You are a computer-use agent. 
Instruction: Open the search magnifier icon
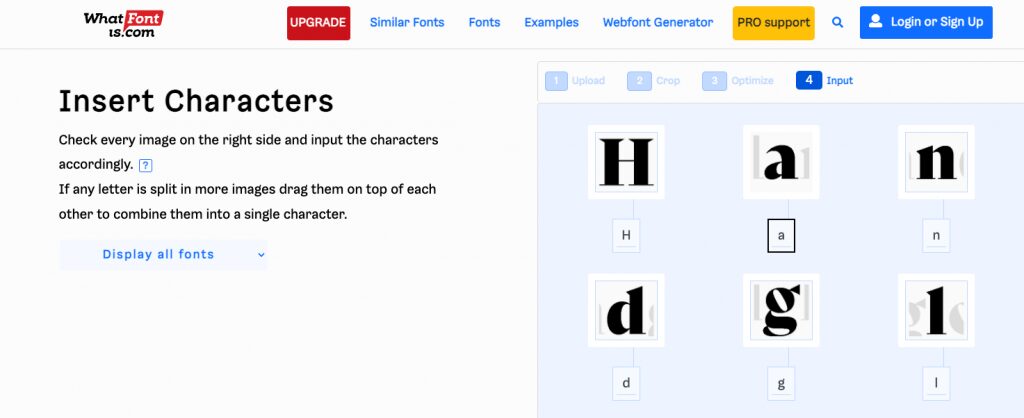[837, 23]
